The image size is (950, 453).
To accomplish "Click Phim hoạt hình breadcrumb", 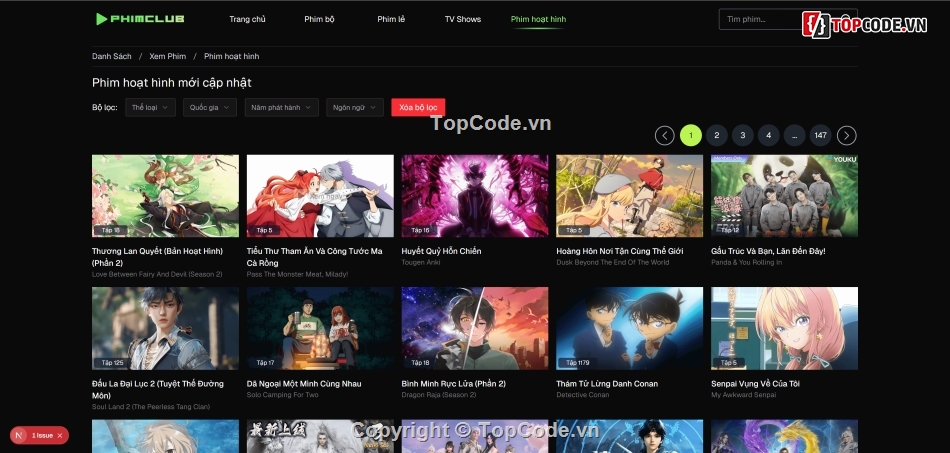I will (231, 56).
